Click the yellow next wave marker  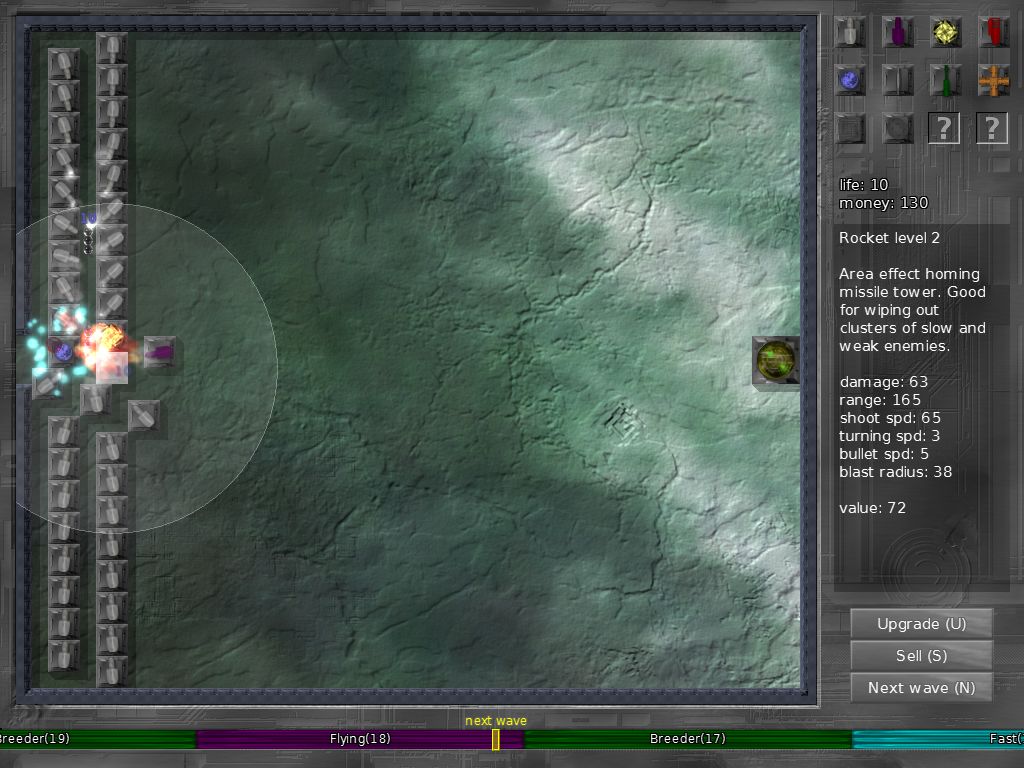coord(495,739)
